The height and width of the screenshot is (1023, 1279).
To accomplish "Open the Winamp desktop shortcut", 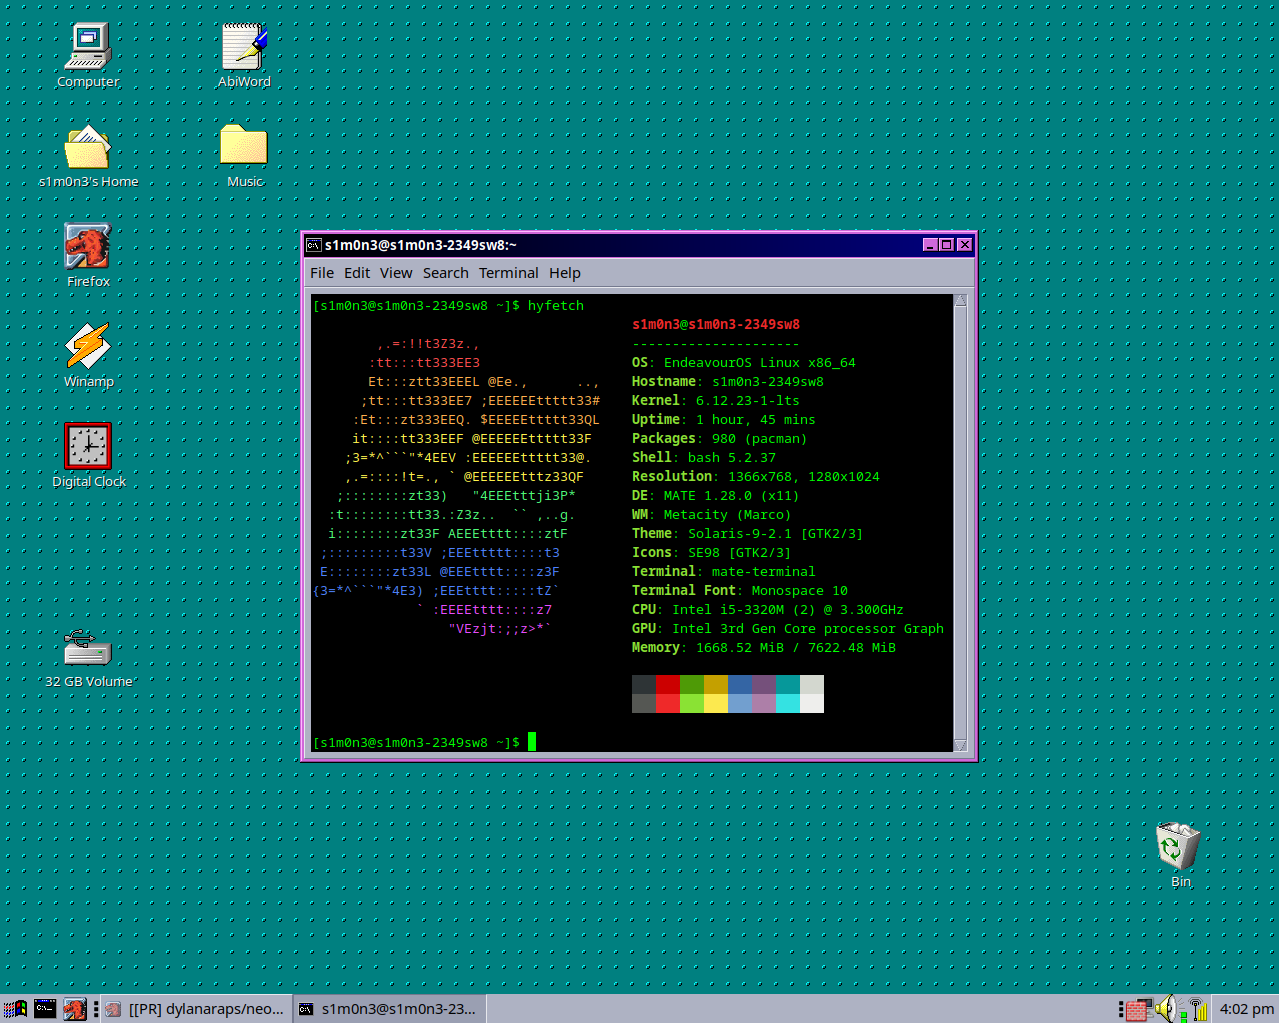I will 88,347.
